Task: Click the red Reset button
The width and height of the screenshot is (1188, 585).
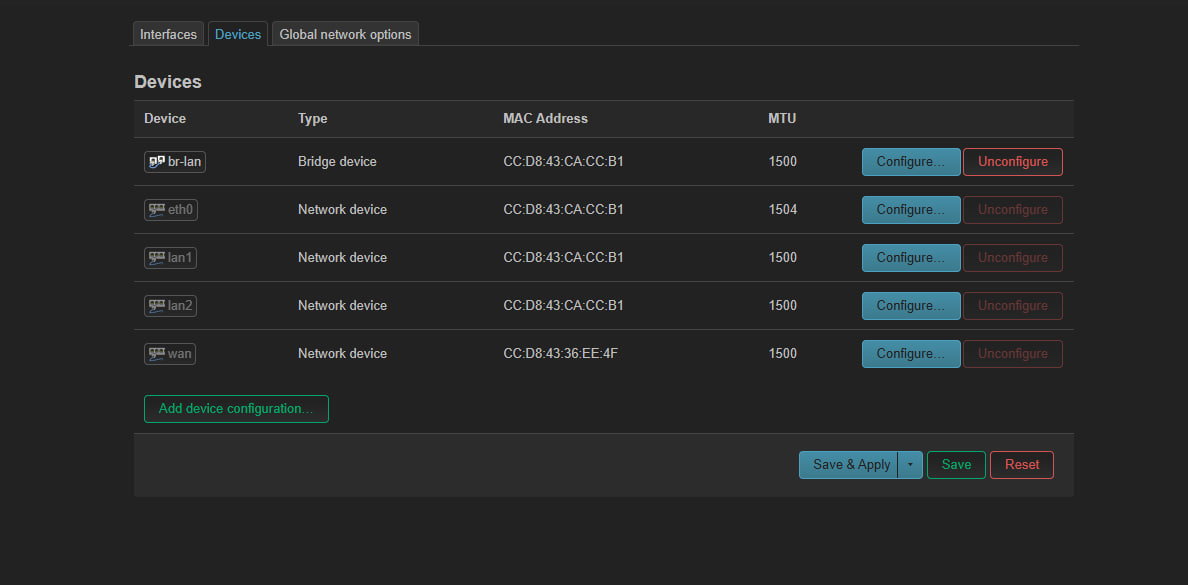Action: (1021, 465)
